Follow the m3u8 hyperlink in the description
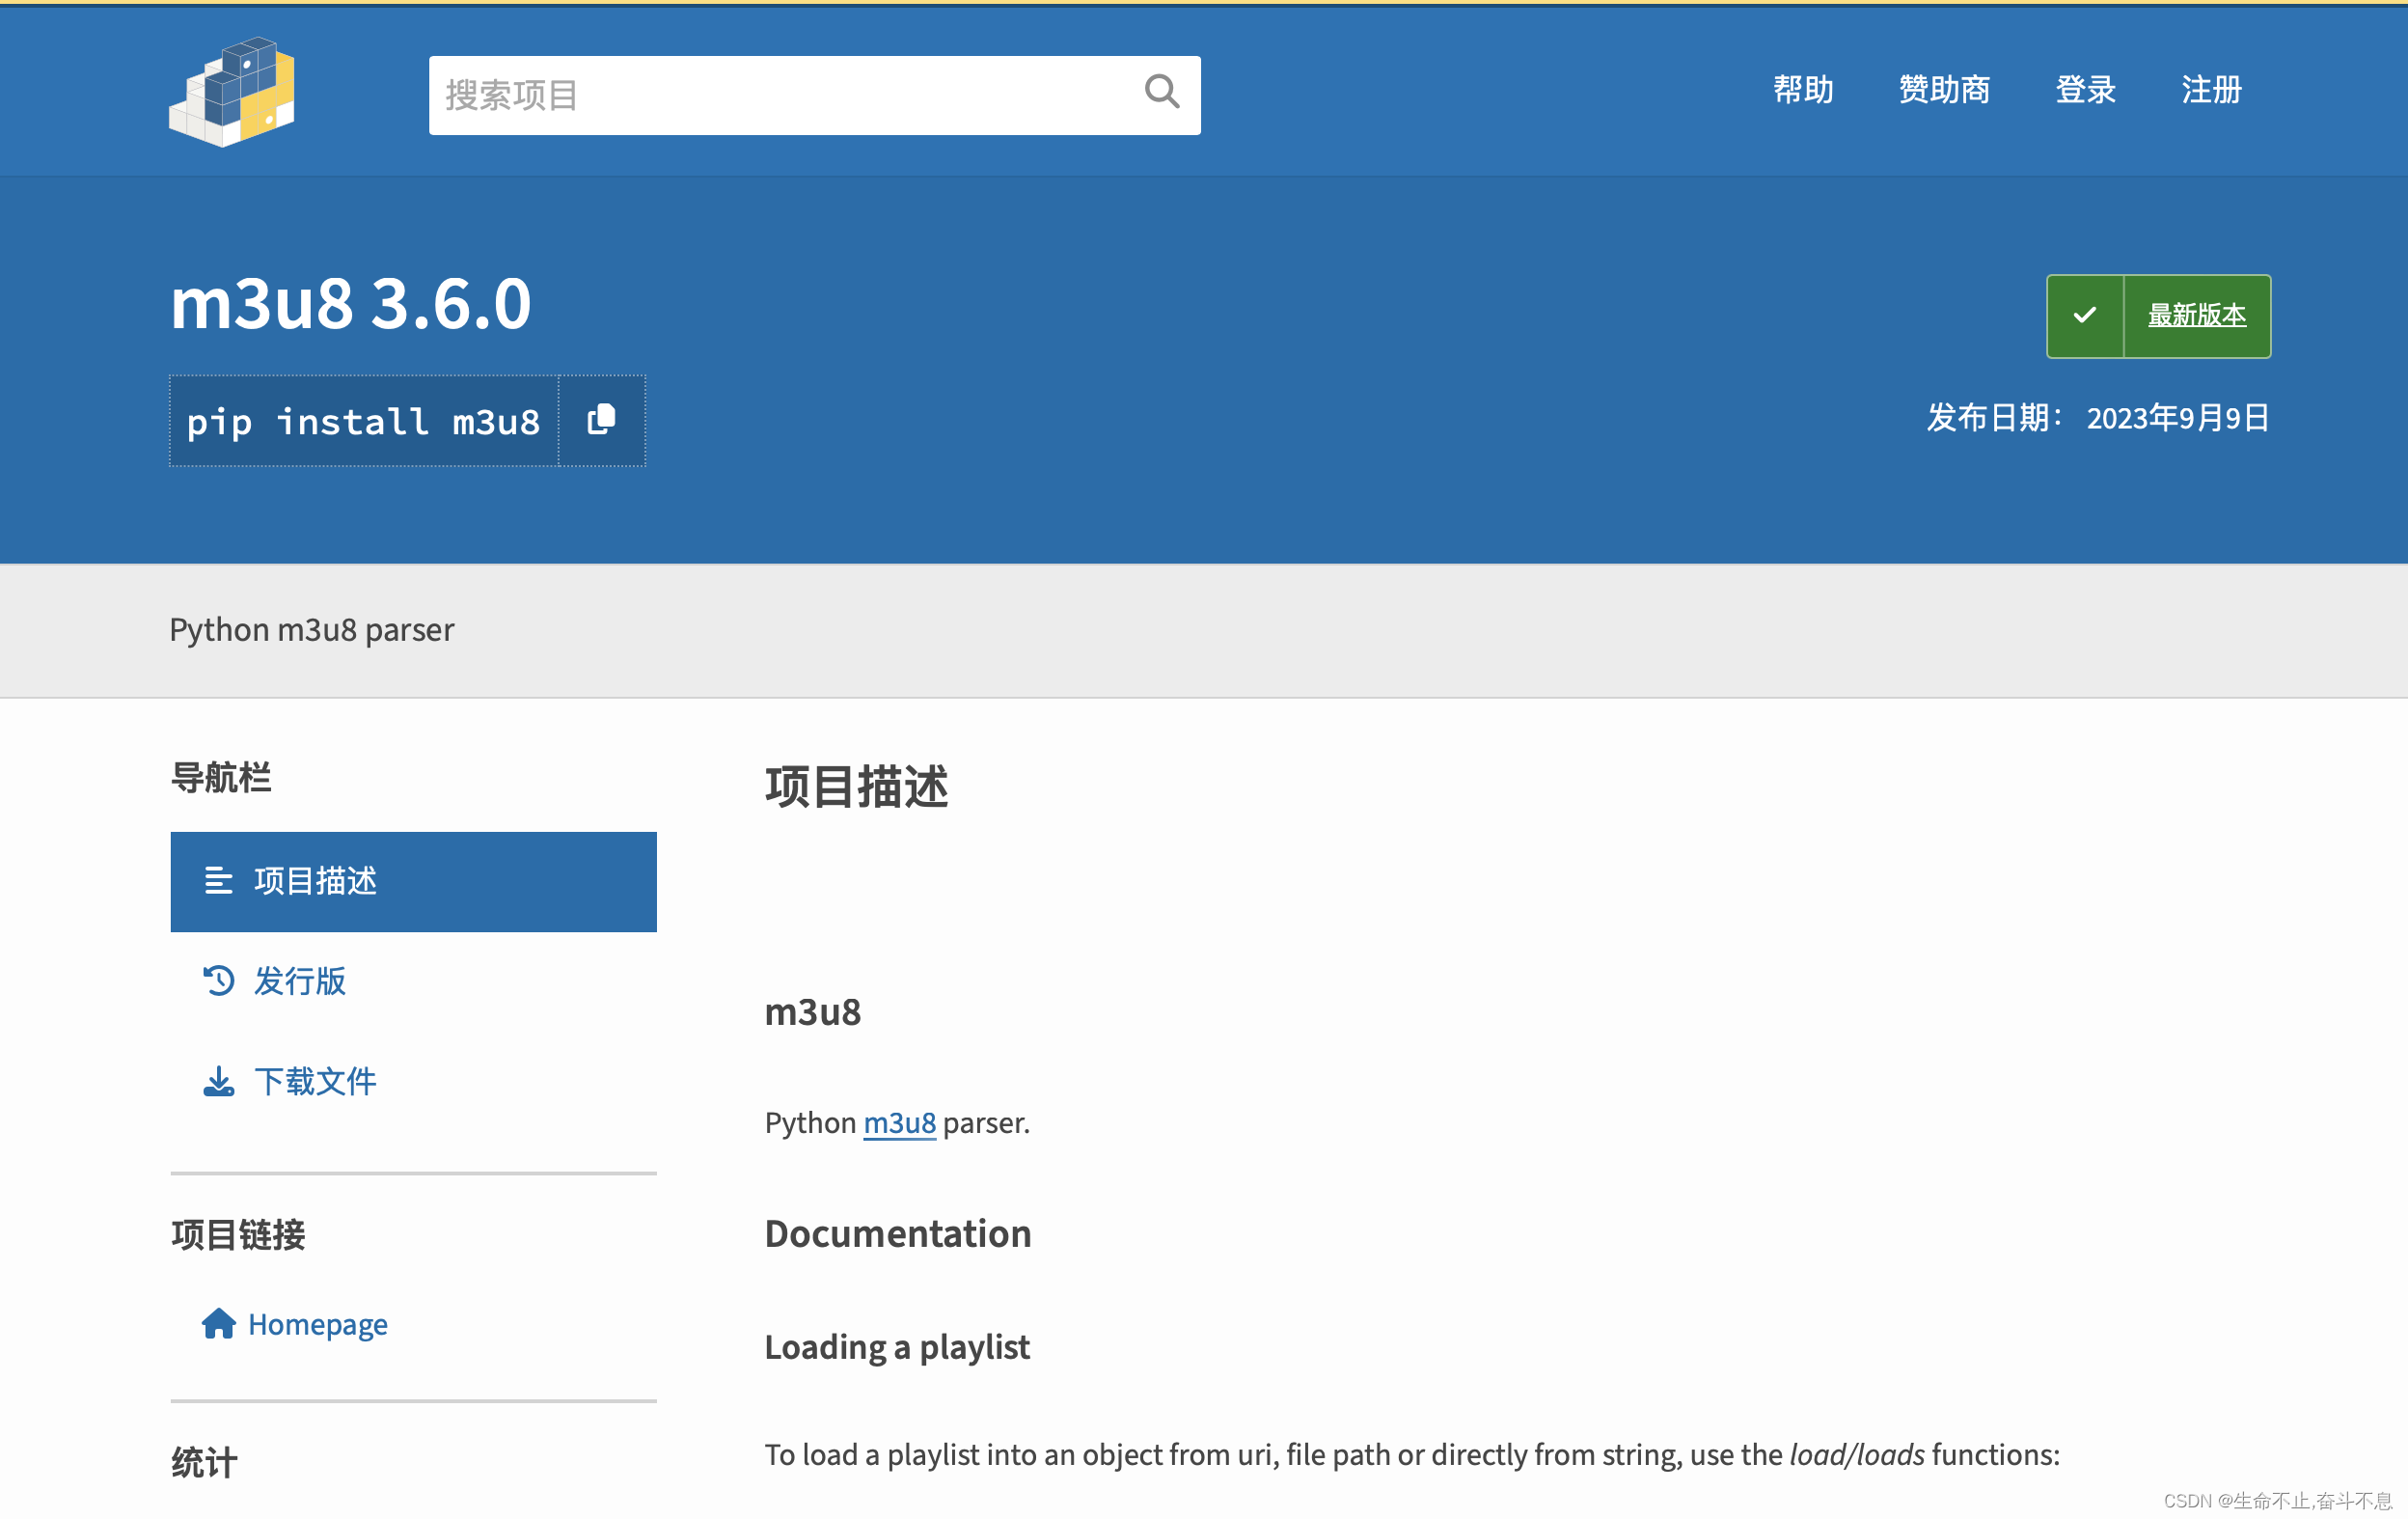This screenshot has width=2408, height=1519. click(899, 1123)
